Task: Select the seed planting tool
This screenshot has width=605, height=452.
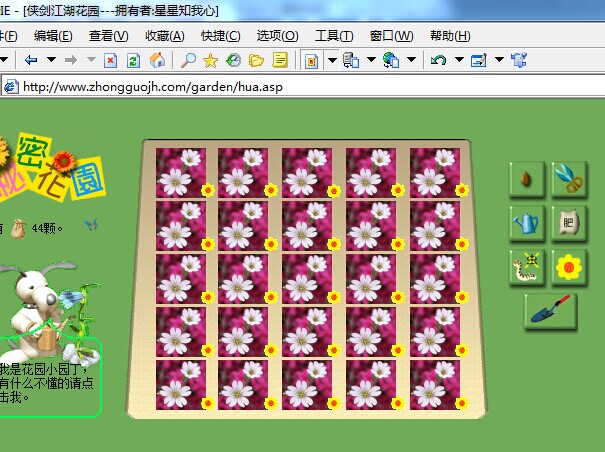Action: 527,179
